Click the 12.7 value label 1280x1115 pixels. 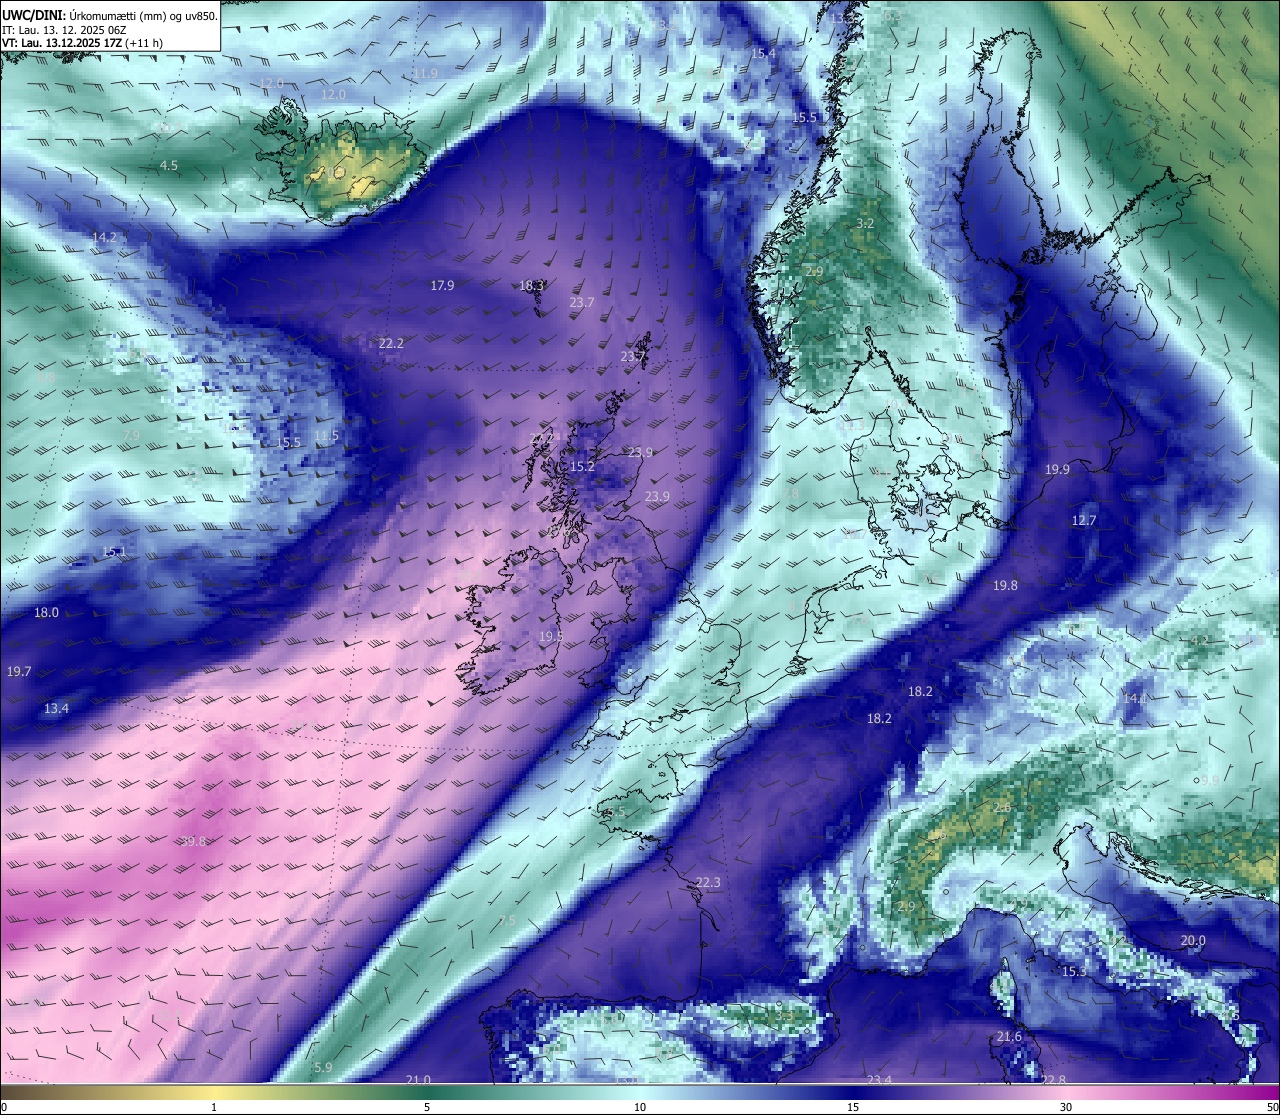1084,521
